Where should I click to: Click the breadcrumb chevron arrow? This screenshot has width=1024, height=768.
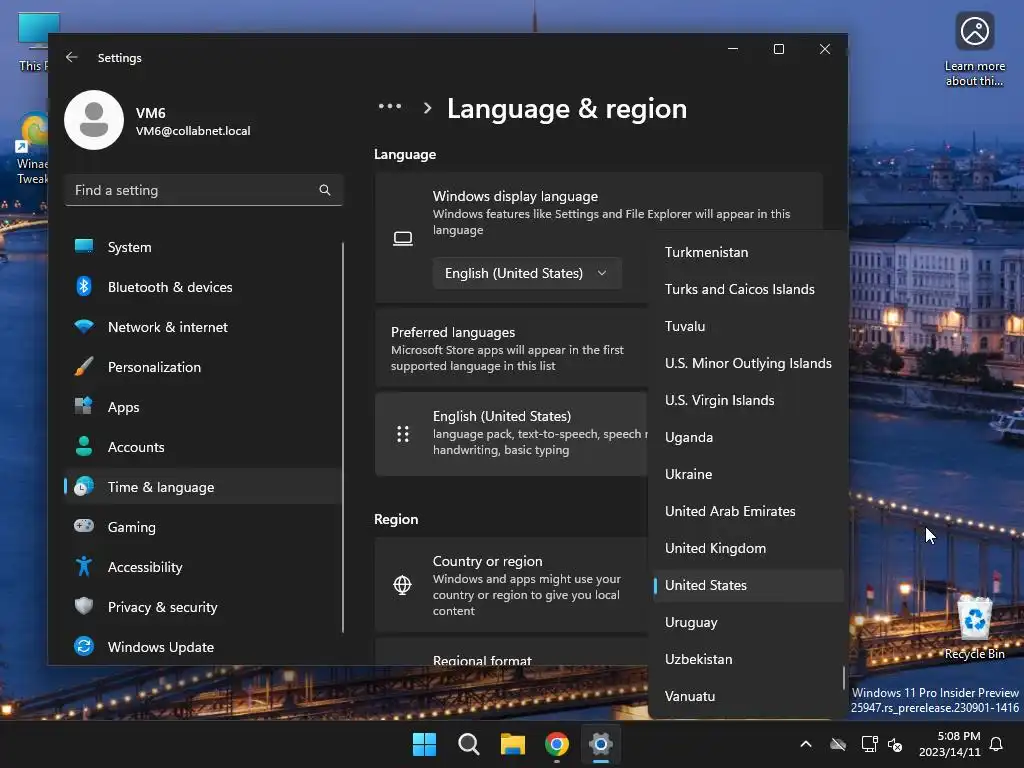(427, 108)
